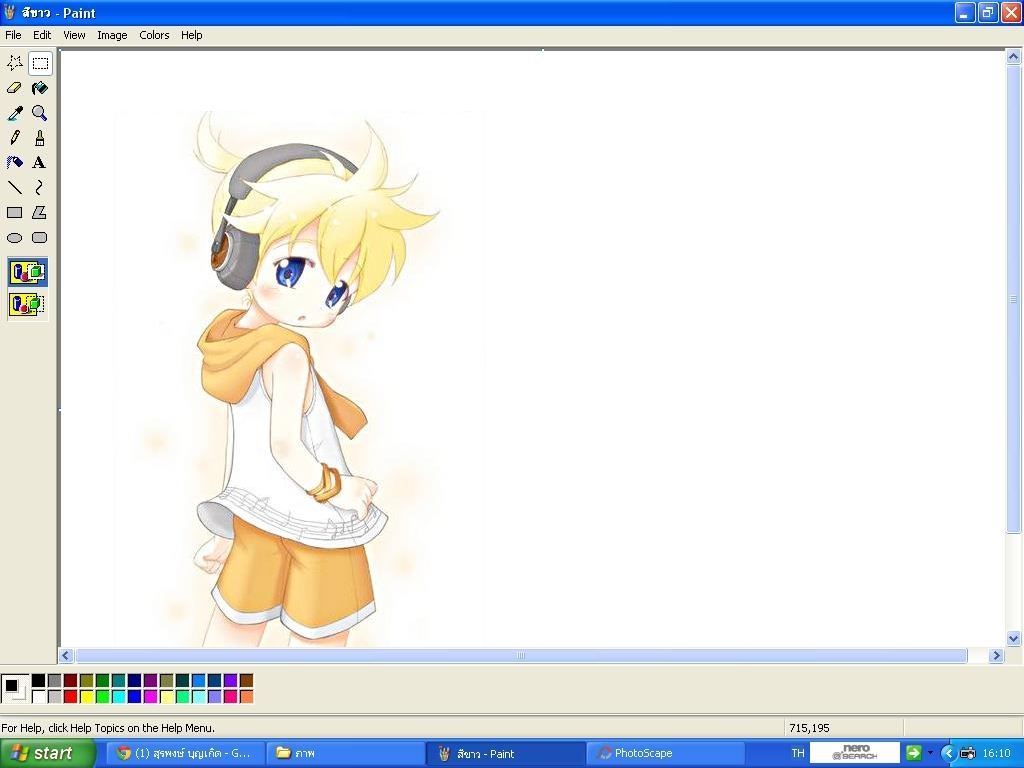Open the Image menu
The image size is (1024, 768).
(x=112, y=35)
